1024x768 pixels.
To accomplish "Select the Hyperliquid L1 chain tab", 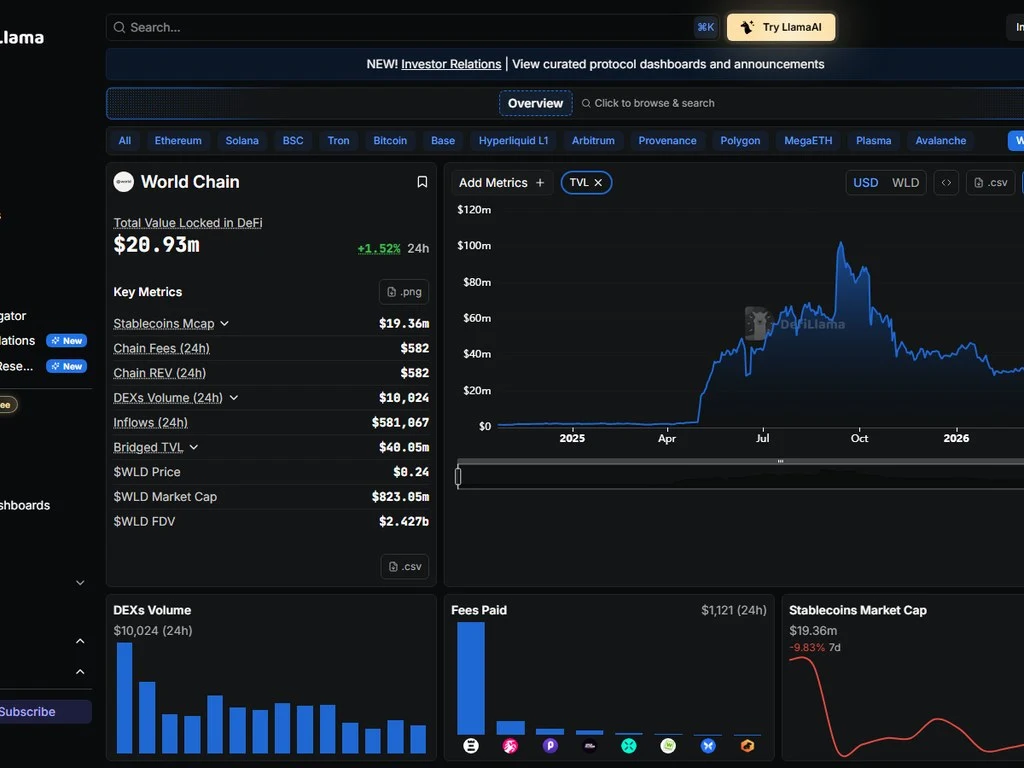I will (513, 140).
